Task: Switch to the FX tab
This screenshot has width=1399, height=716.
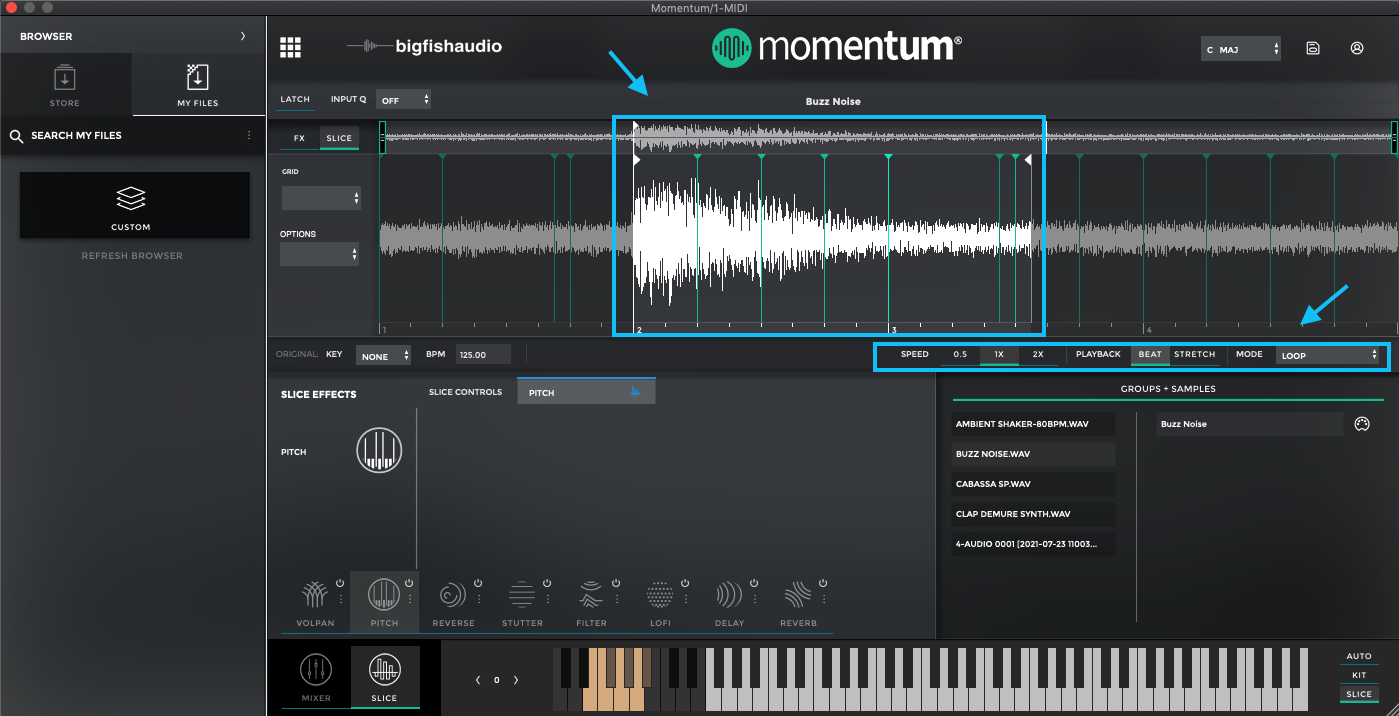Action: (298, 138)
